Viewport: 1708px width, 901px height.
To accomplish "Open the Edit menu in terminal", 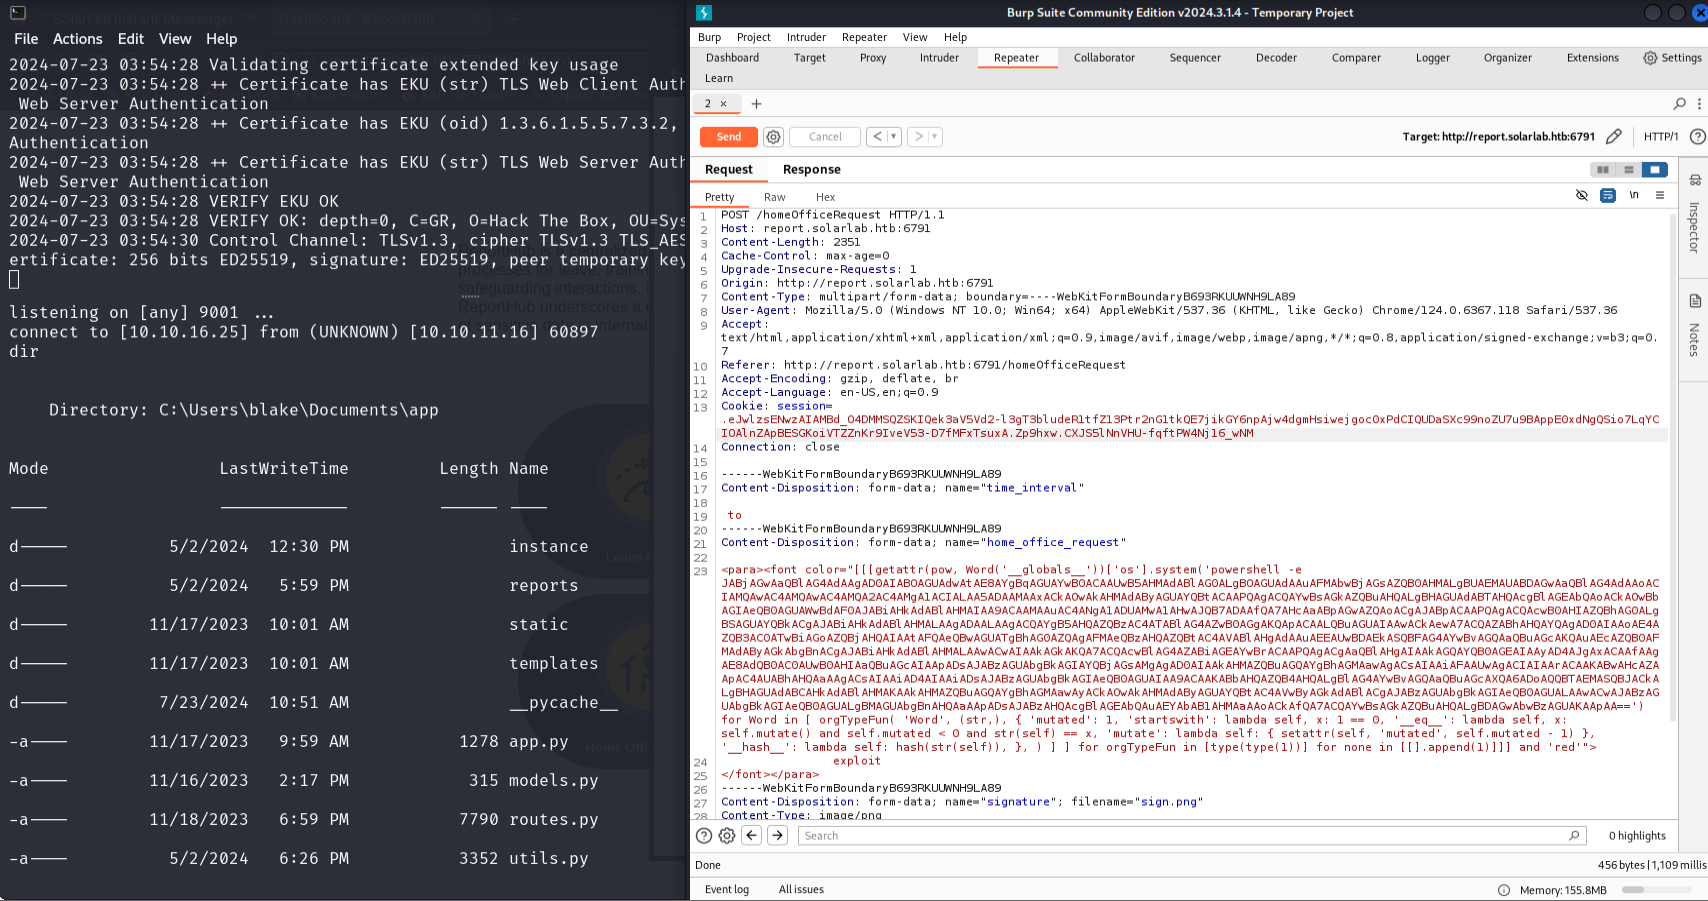I will 131,39.
